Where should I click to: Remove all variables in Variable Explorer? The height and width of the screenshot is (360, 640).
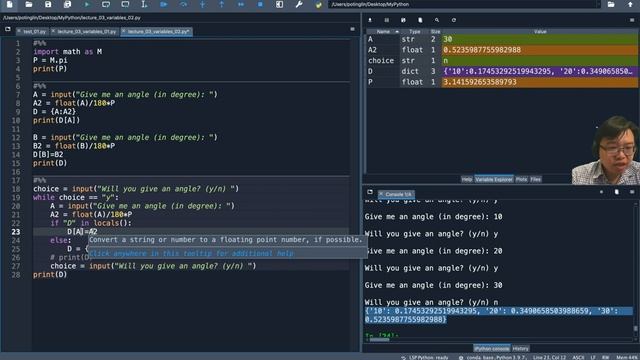(x=420, y=20)
